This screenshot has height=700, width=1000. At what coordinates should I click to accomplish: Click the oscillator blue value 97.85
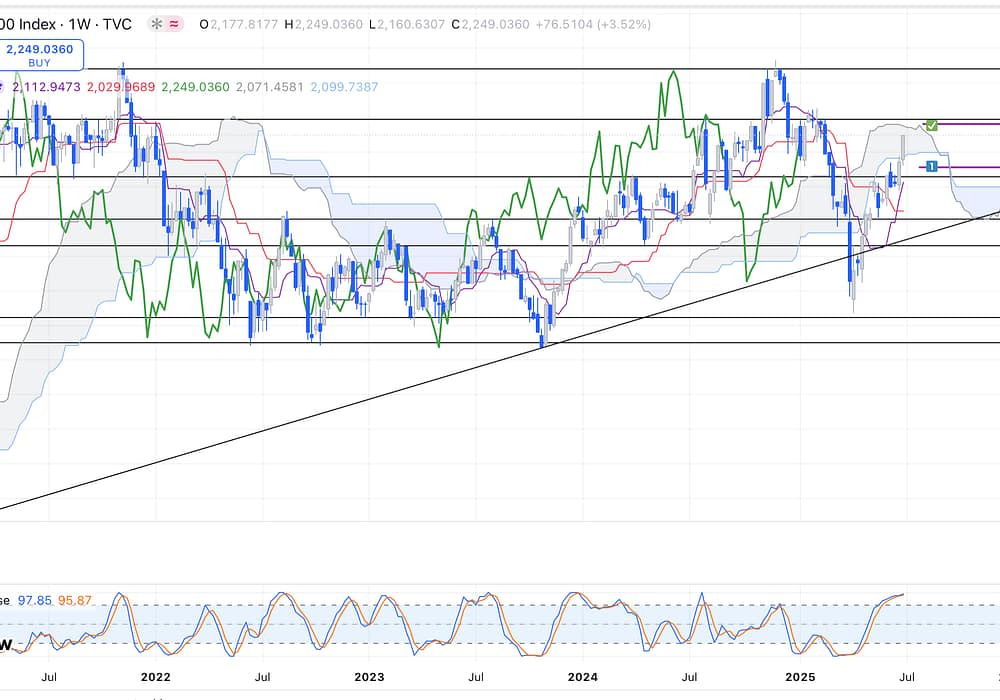pos(36,600)
